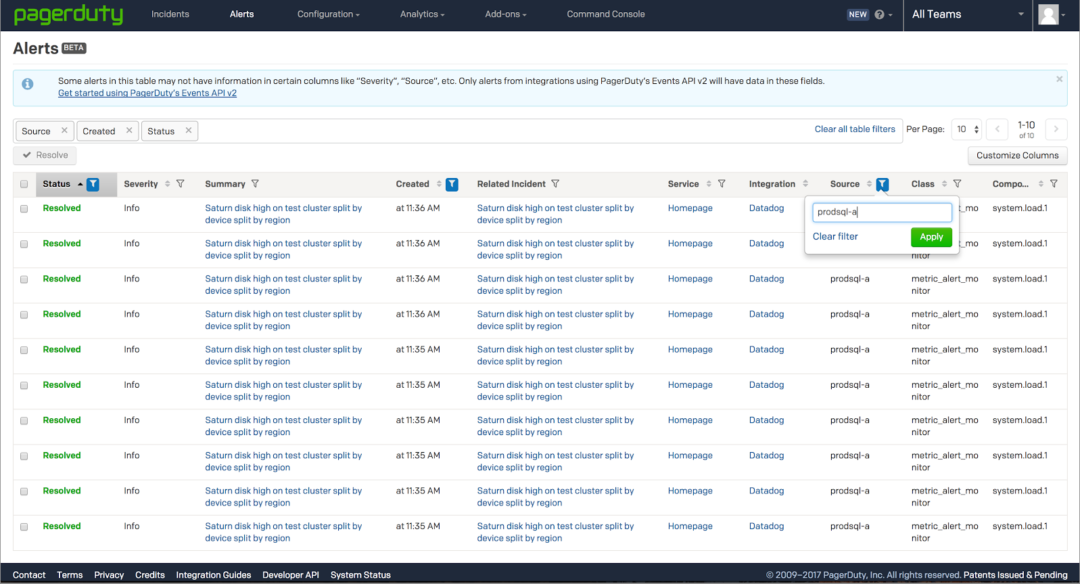Select the checkbox on the last Resolved row
Viewport: 1080px width, 584px height.
(23, 526)
